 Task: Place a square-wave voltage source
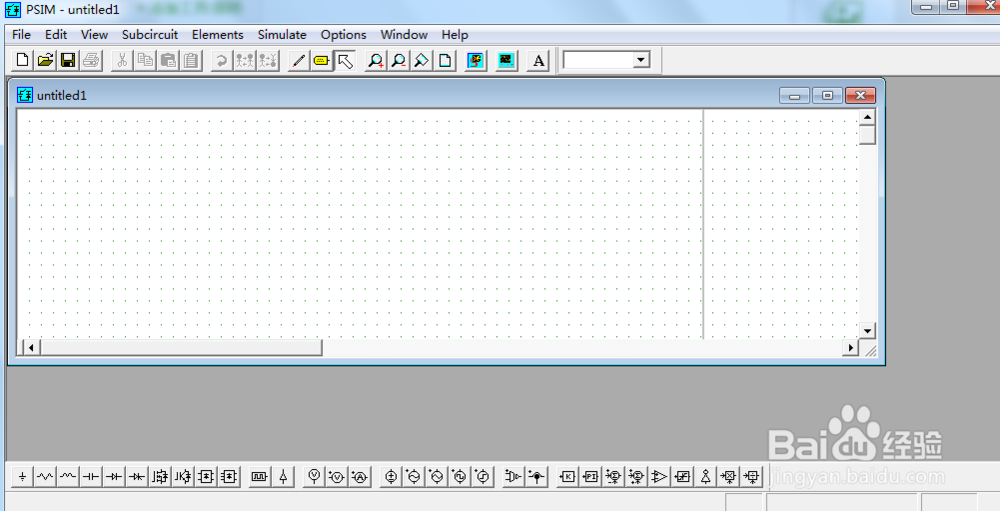click(460, 477)
